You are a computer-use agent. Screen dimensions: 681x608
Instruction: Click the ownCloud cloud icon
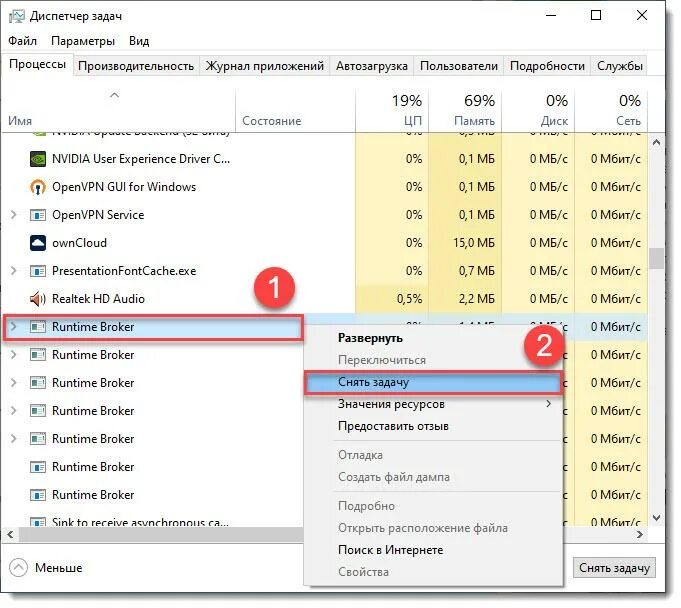tap(38, 243)
